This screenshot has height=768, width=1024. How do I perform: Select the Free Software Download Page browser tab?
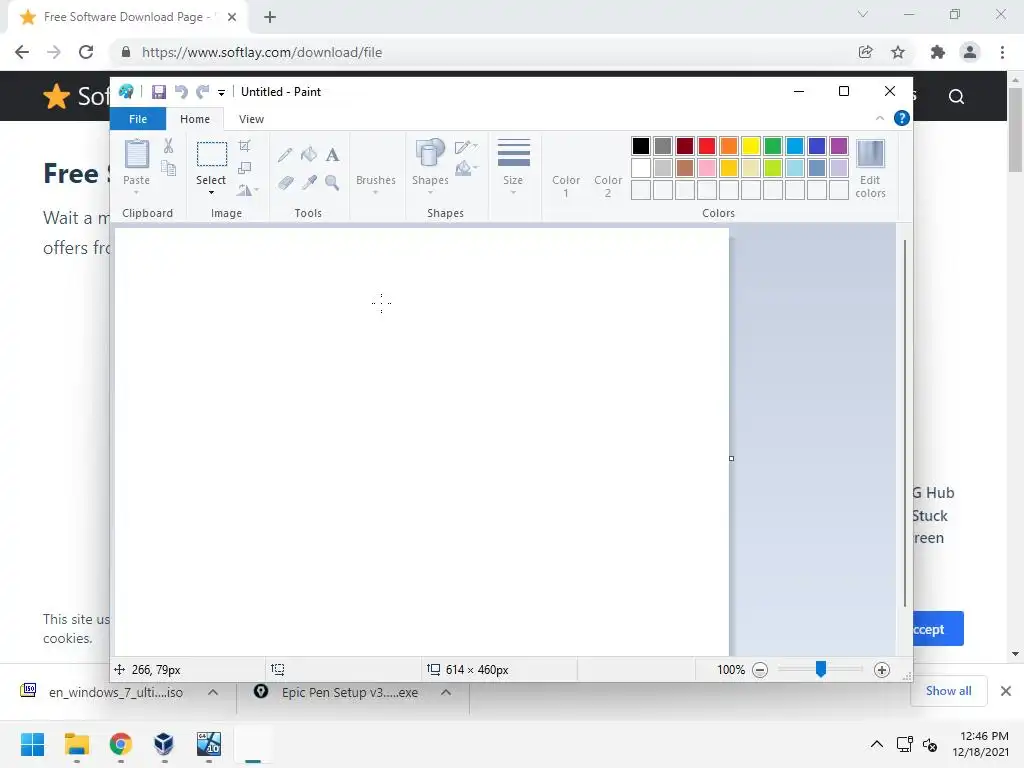[127, 17]
